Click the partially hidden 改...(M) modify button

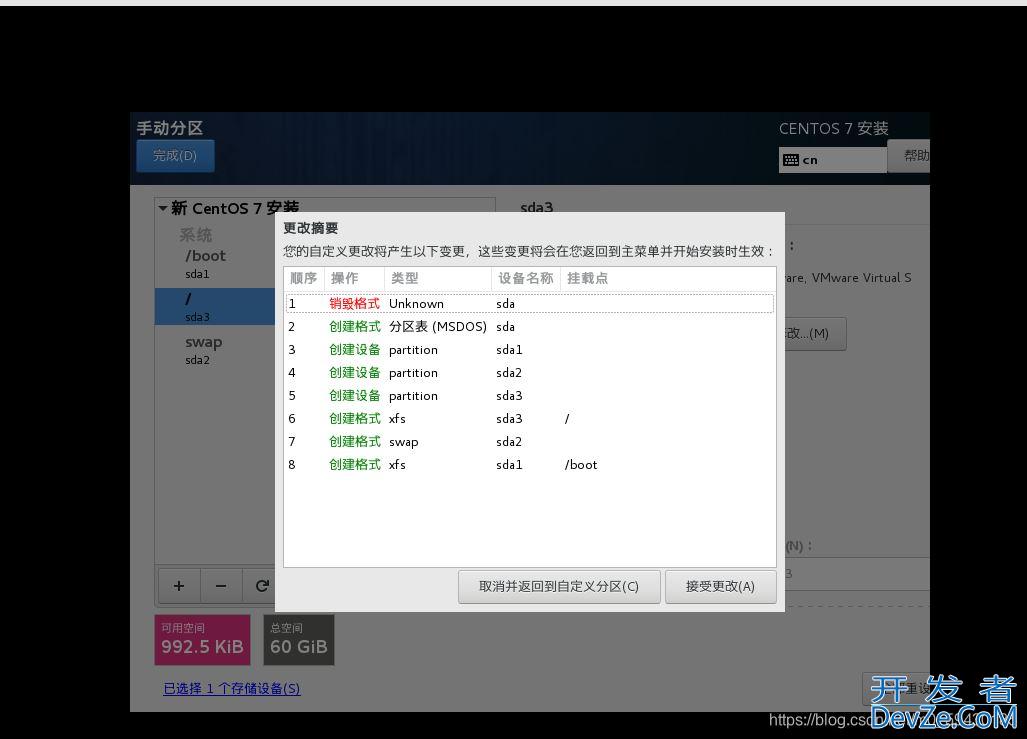815,334
